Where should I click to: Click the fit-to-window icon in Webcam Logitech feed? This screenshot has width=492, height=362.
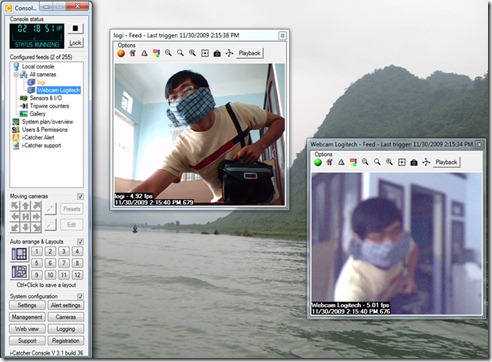pyautogui.click(x=402, y=162)
